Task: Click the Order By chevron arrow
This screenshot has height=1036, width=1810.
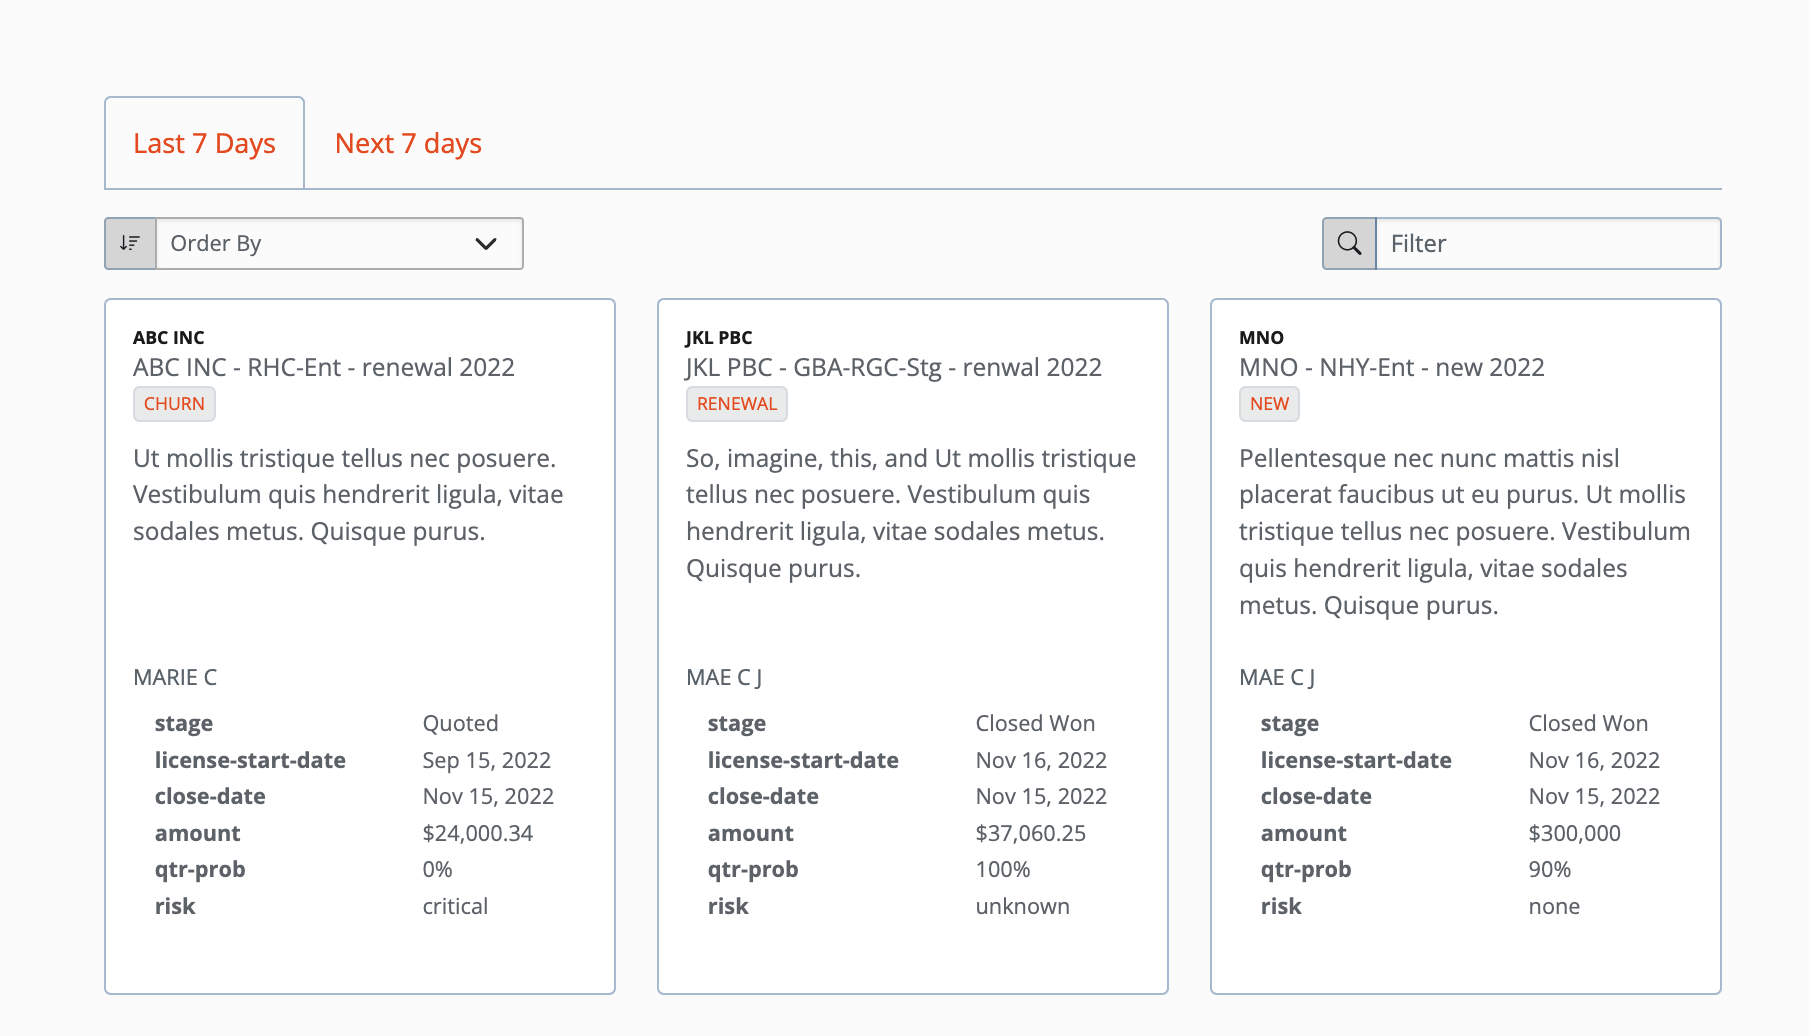Action: pyautogui.click(x=486, y=243)
